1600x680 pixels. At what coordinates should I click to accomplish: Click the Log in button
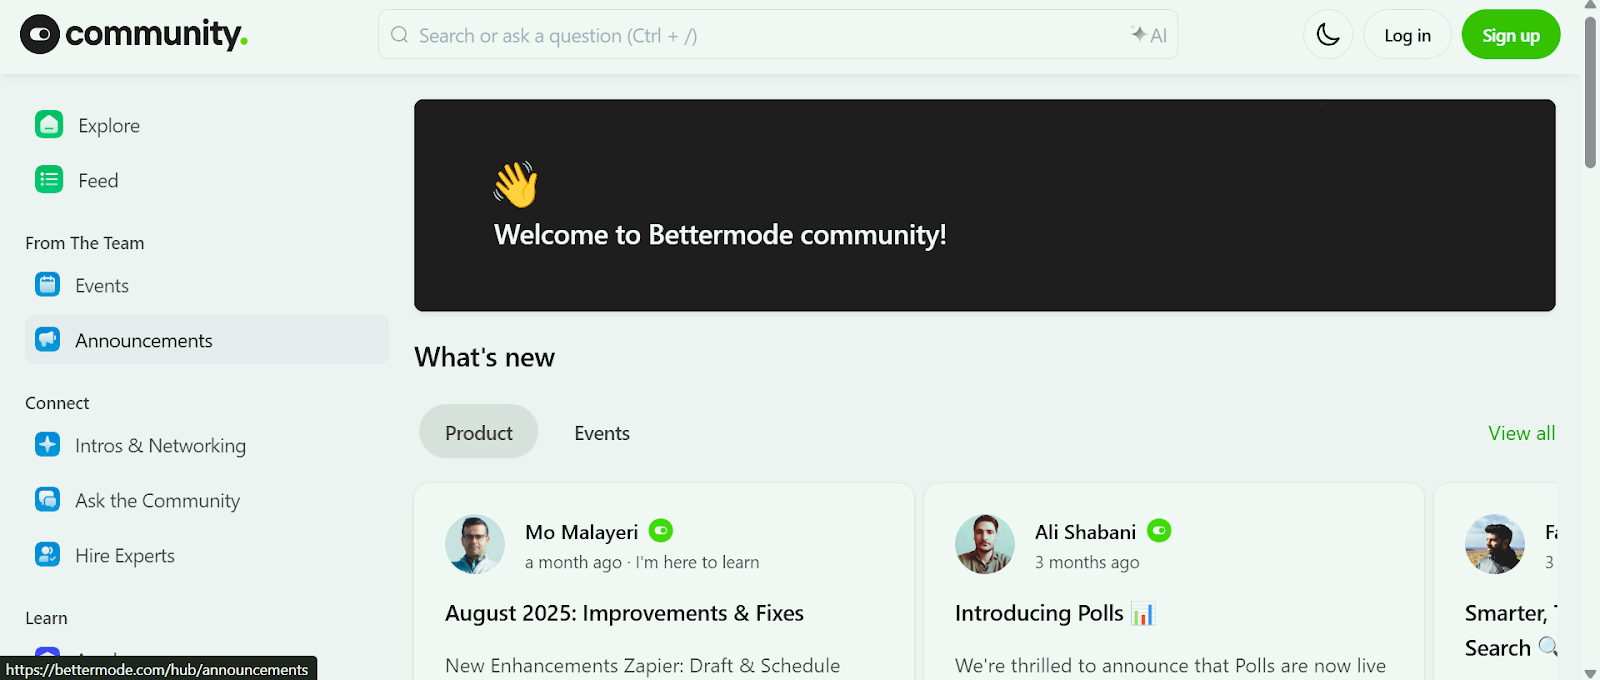(x=1407, y=35)
